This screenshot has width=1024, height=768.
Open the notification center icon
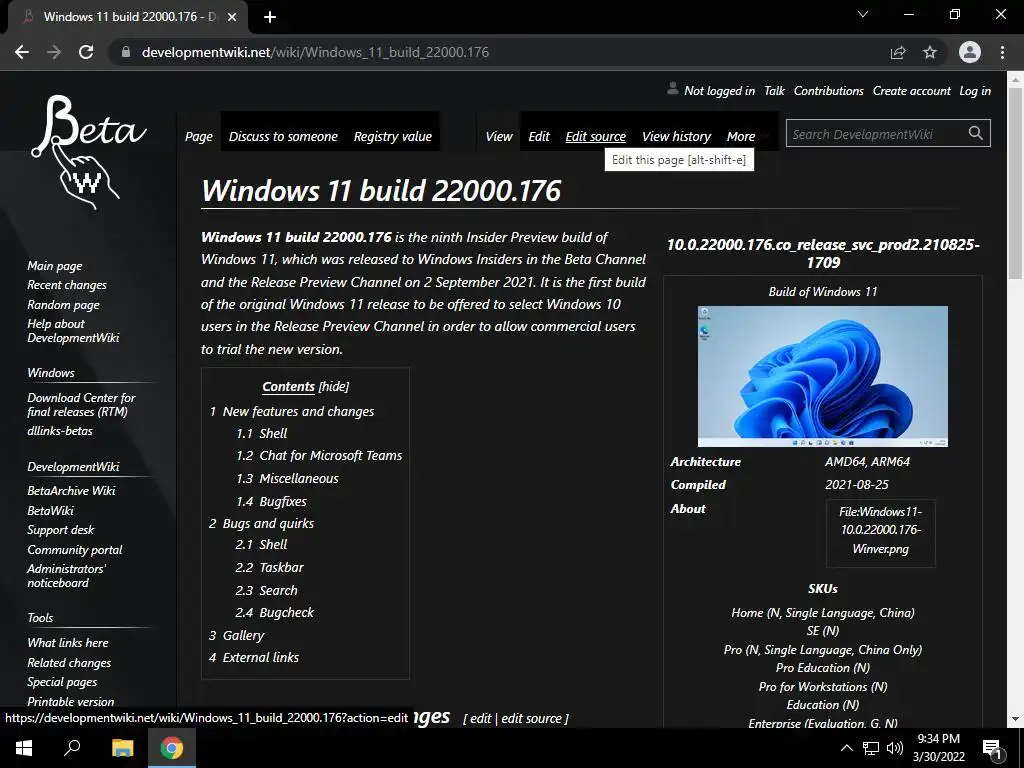pos(993,748)
